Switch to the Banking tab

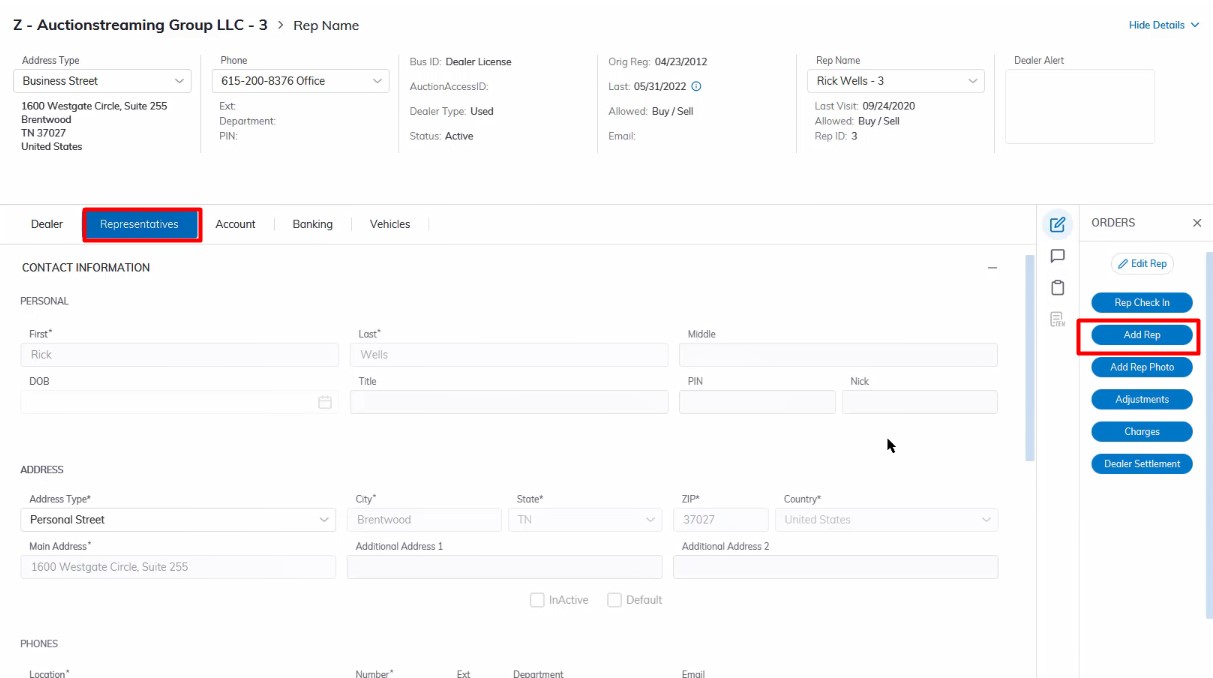pyautogui.click(x=312, y=224)
